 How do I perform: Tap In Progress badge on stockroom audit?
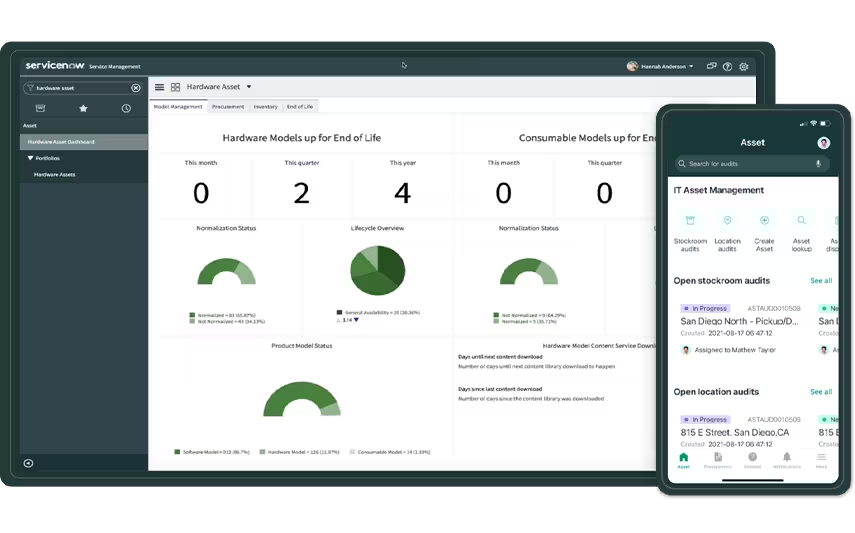point(705,308)
